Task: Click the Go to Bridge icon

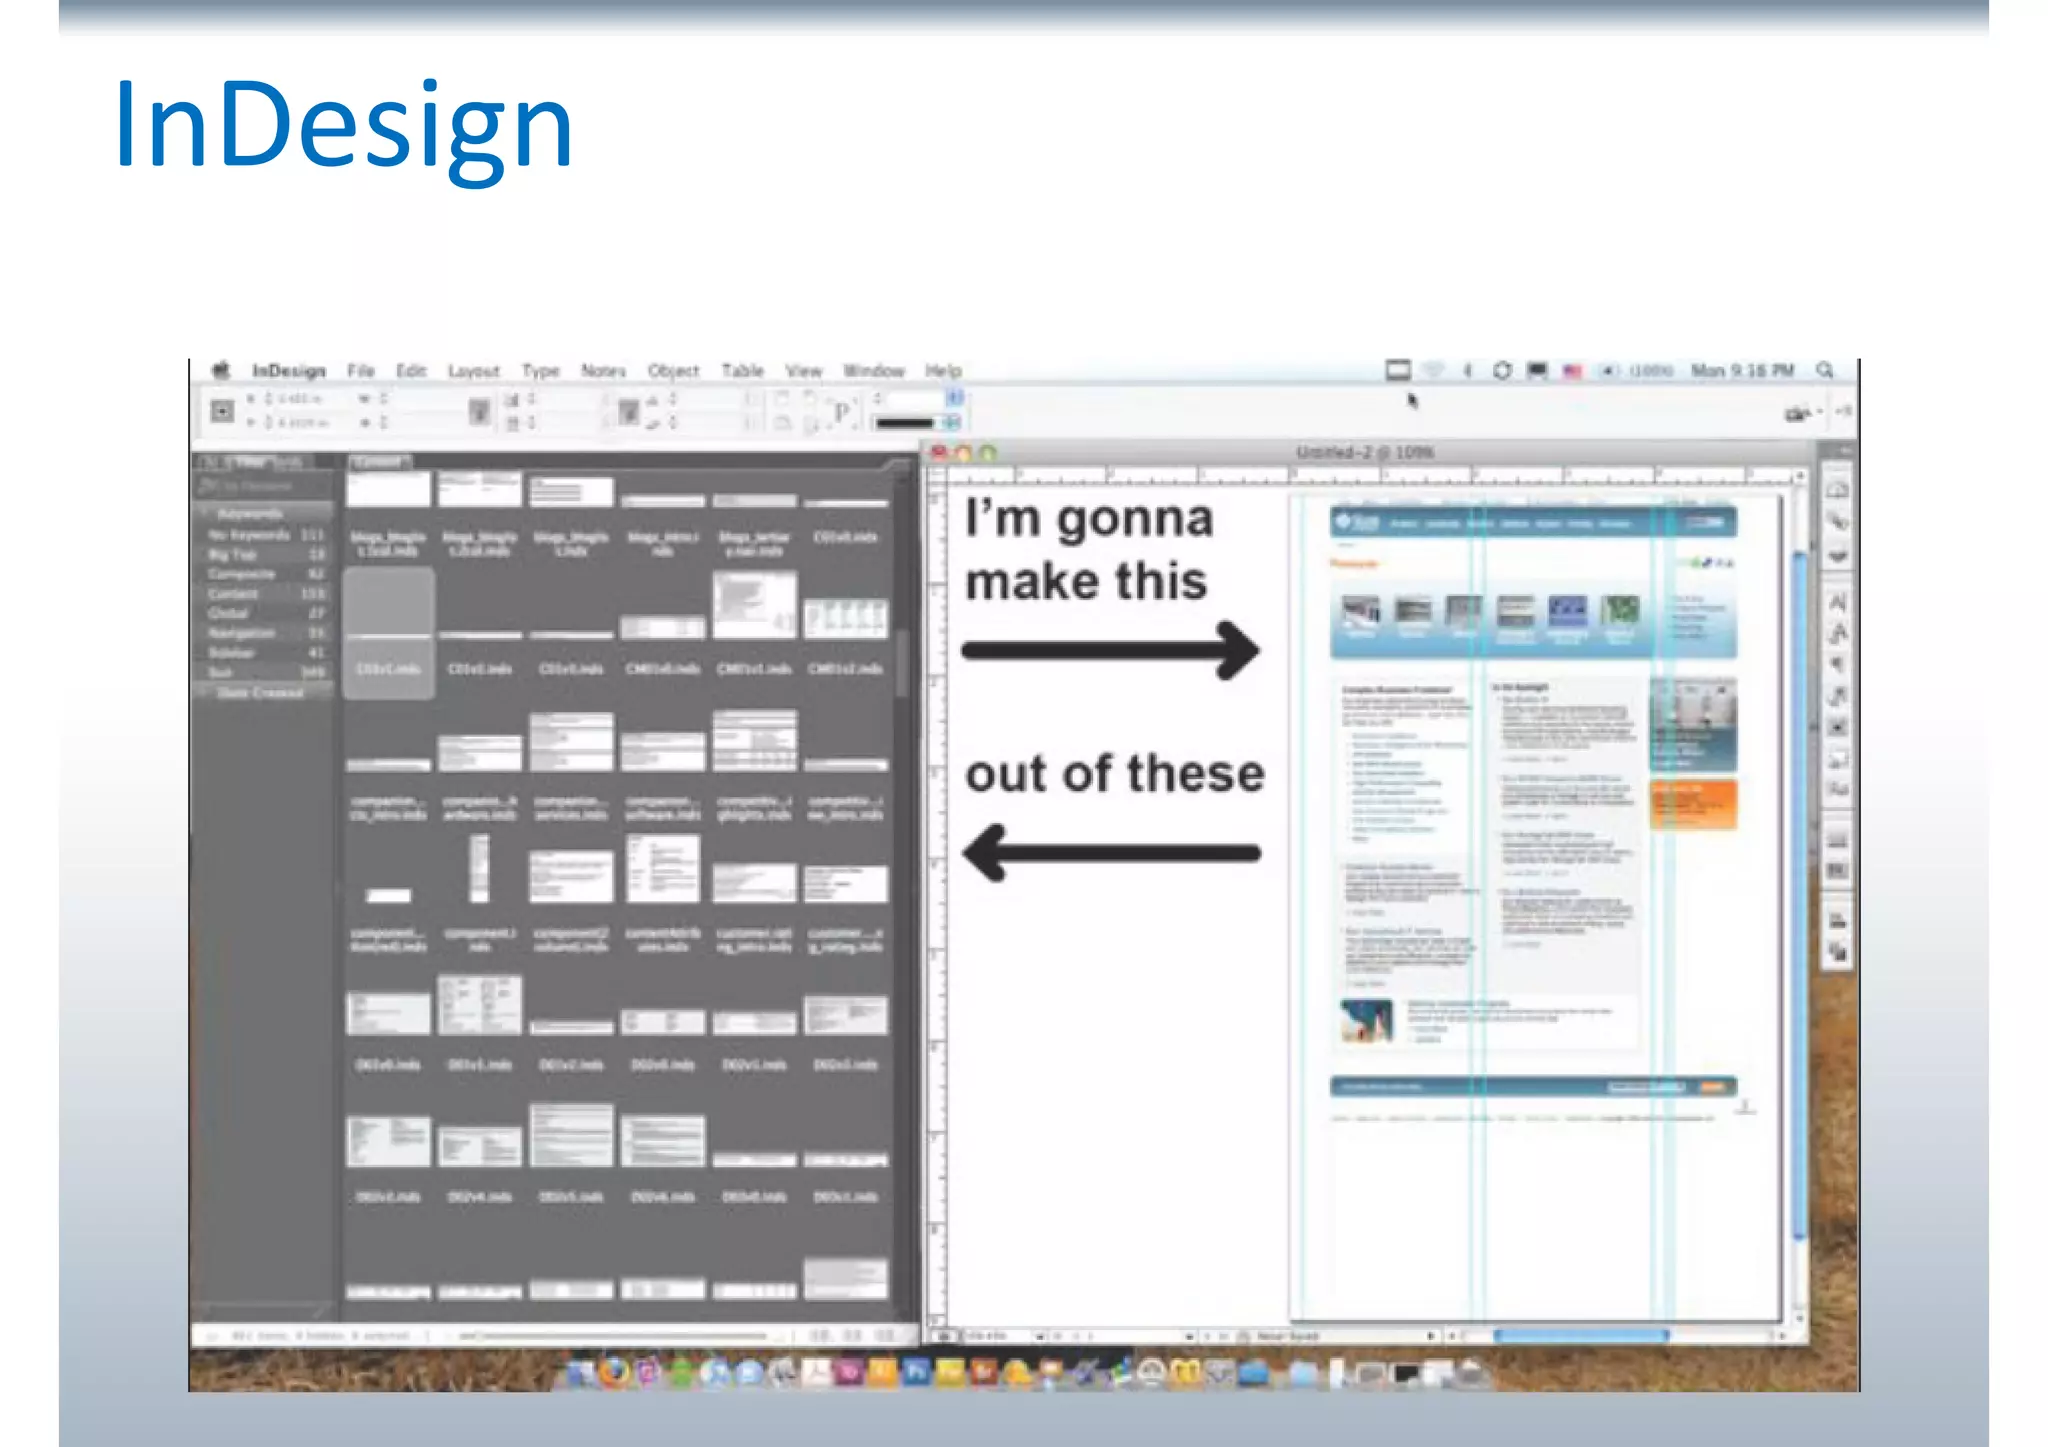Action: [x=1798, y=412]
